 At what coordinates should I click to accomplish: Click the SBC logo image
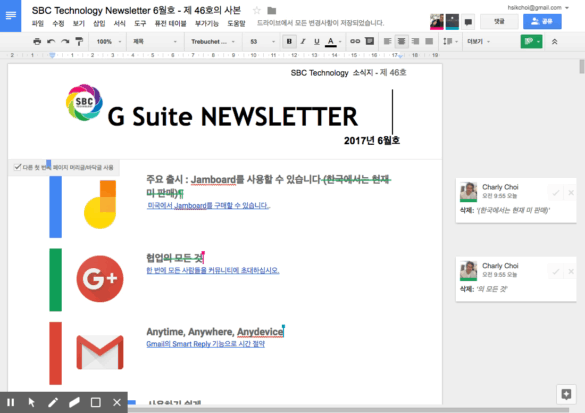pos(84,102)
